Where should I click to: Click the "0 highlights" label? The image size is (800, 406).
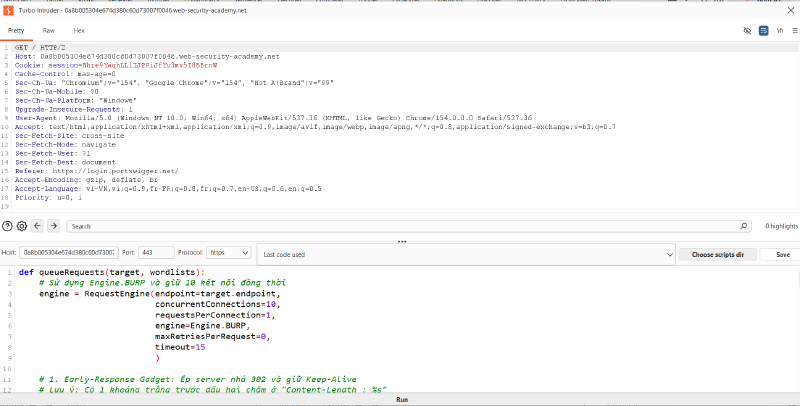pos(782,226)
